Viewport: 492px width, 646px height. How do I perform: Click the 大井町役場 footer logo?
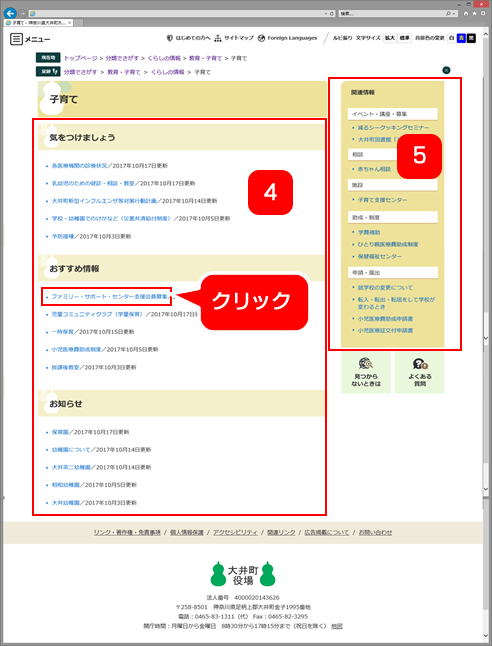point(243,574)
